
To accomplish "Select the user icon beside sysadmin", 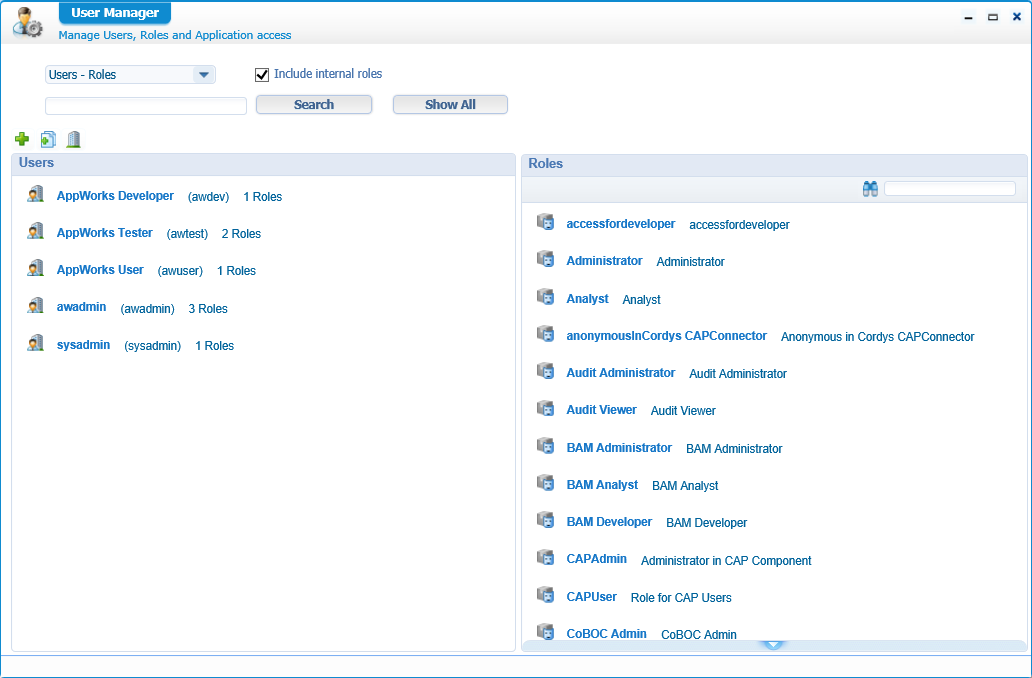I will coord(36,343).
